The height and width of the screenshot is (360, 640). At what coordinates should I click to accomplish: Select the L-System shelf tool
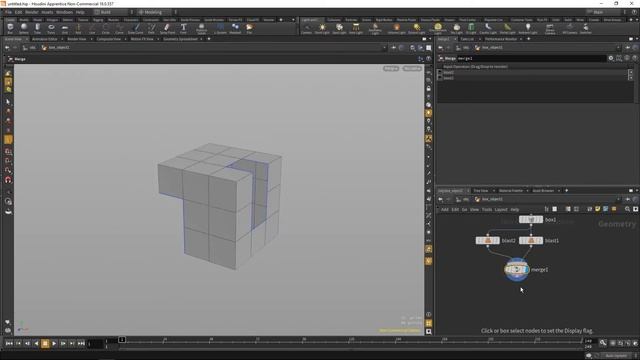tap(220, 29)
